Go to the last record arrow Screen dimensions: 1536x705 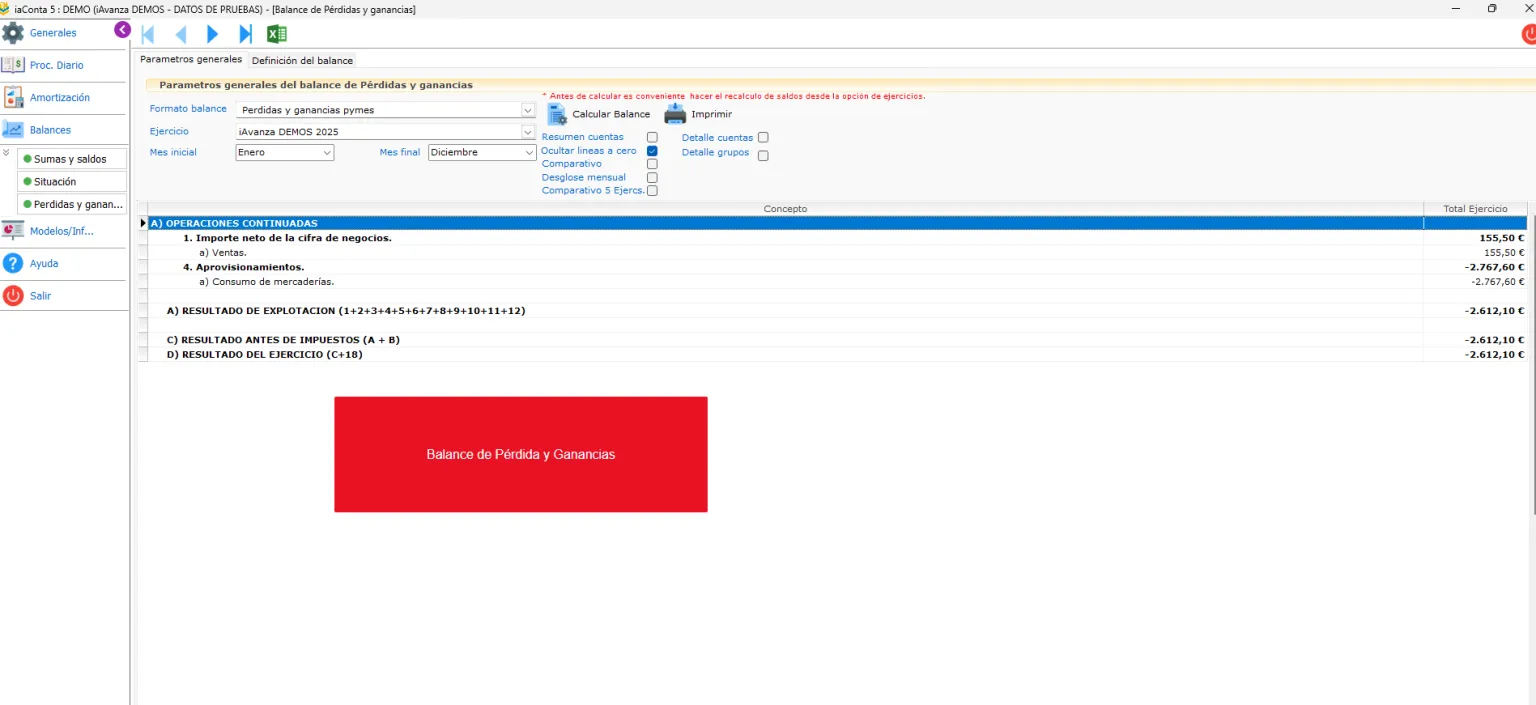[245, 34]
